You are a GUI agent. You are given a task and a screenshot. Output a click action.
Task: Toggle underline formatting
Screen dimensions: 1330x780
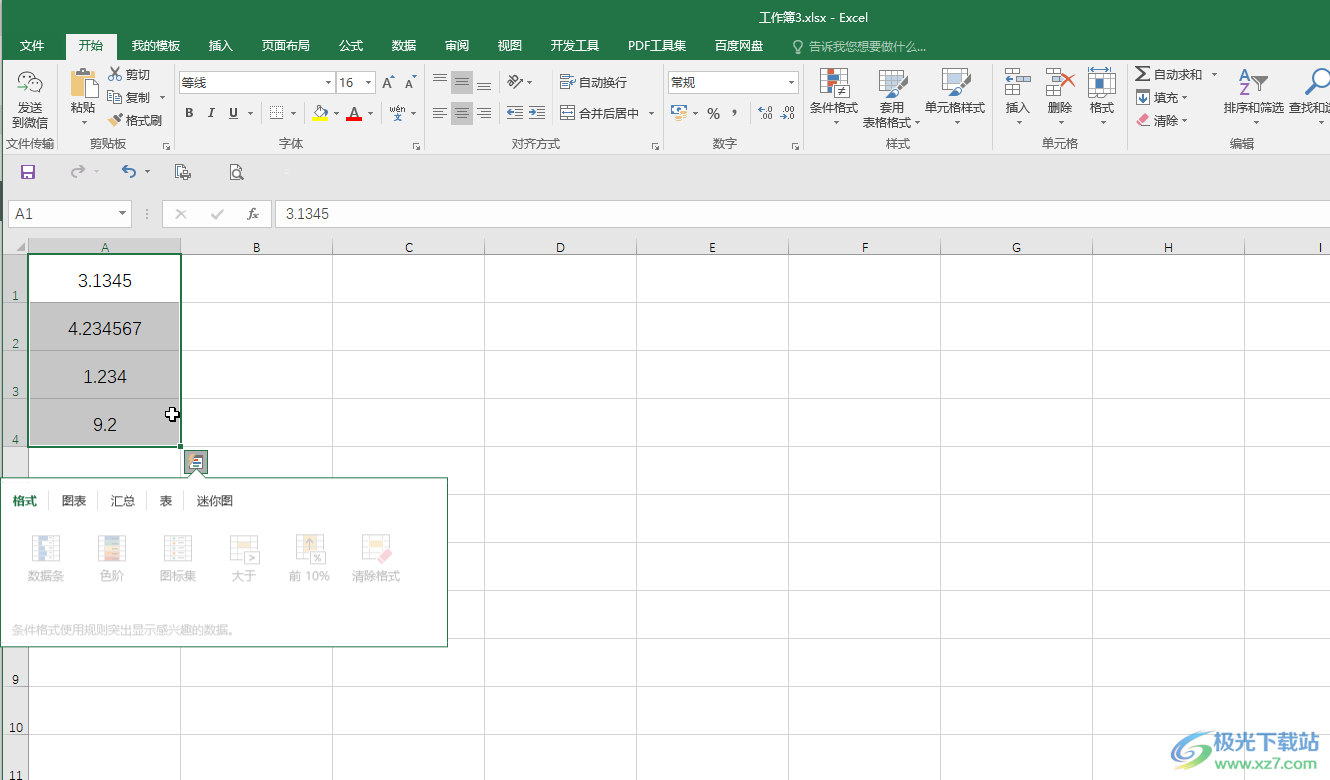[233, 114]
